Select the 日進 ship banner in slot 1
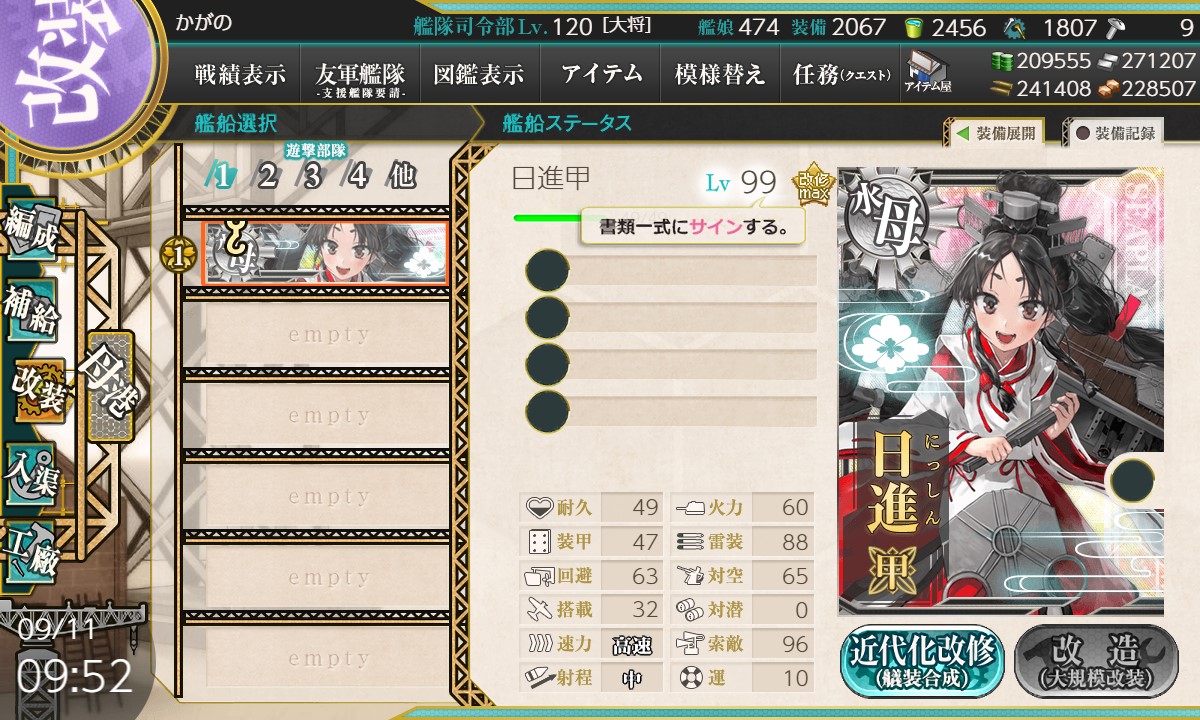This screenshot has height=720, width=1200. [324, 252]
